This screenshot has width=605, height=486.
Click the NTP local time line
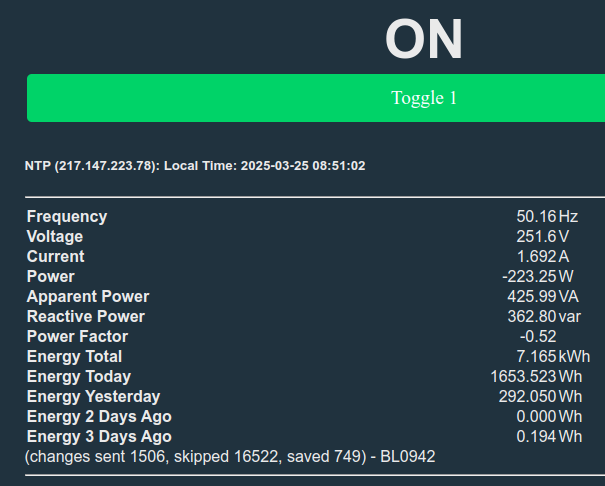tap(195, 166)
